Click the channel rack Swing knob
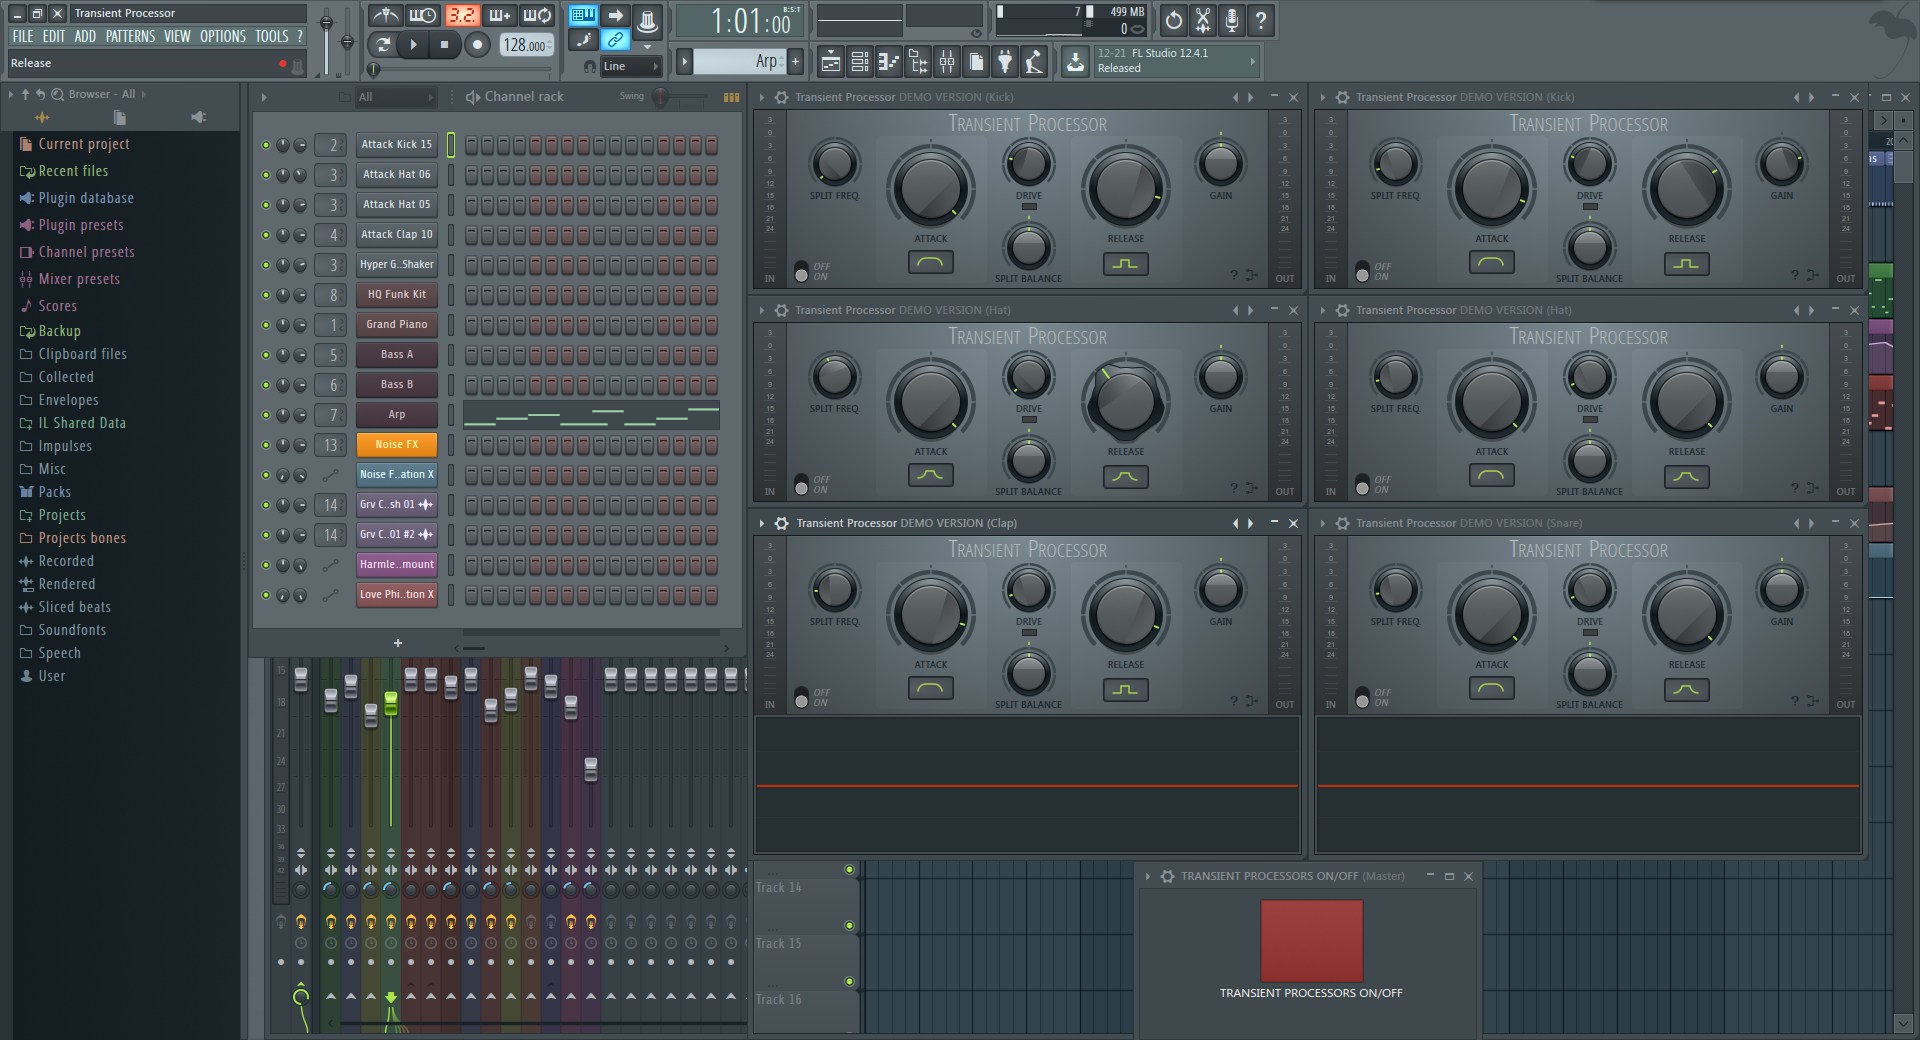The height and width of the screenshot is (1040, 1920). (660, 97)
